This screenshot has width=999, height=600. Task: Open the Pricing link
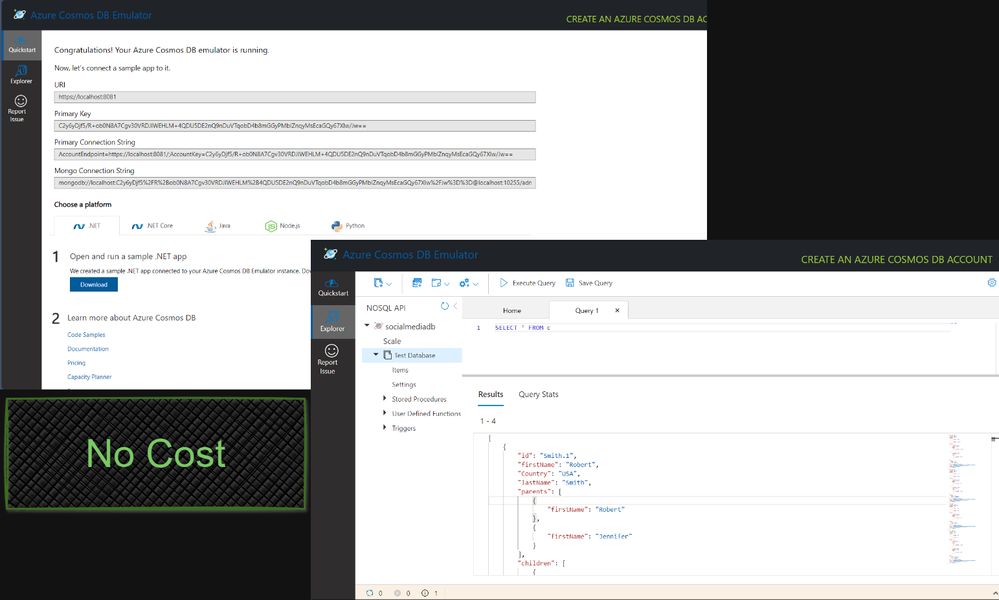pyautogui.click(x=76, y=363)
